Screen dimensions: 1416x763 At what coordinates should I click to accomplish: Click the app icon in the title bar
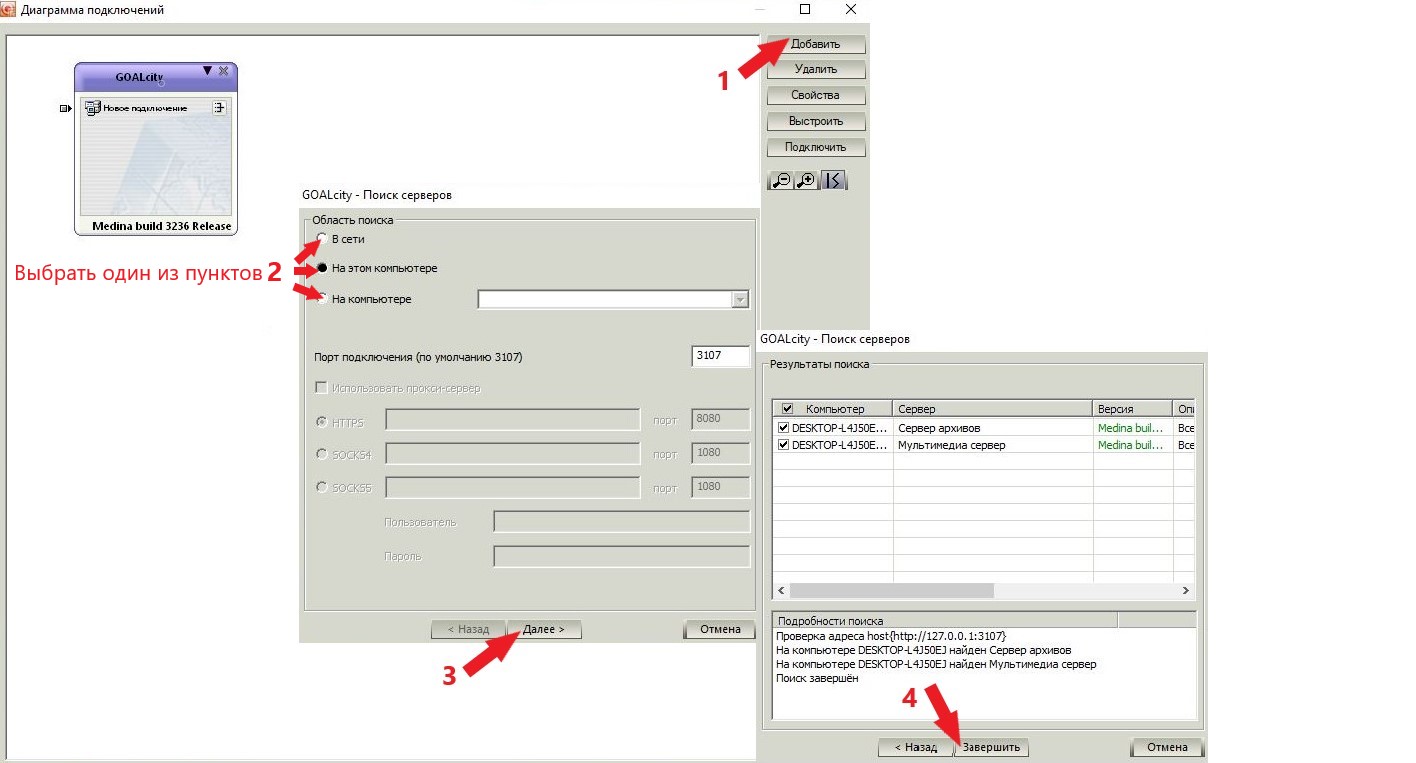[x=10, y=9]
